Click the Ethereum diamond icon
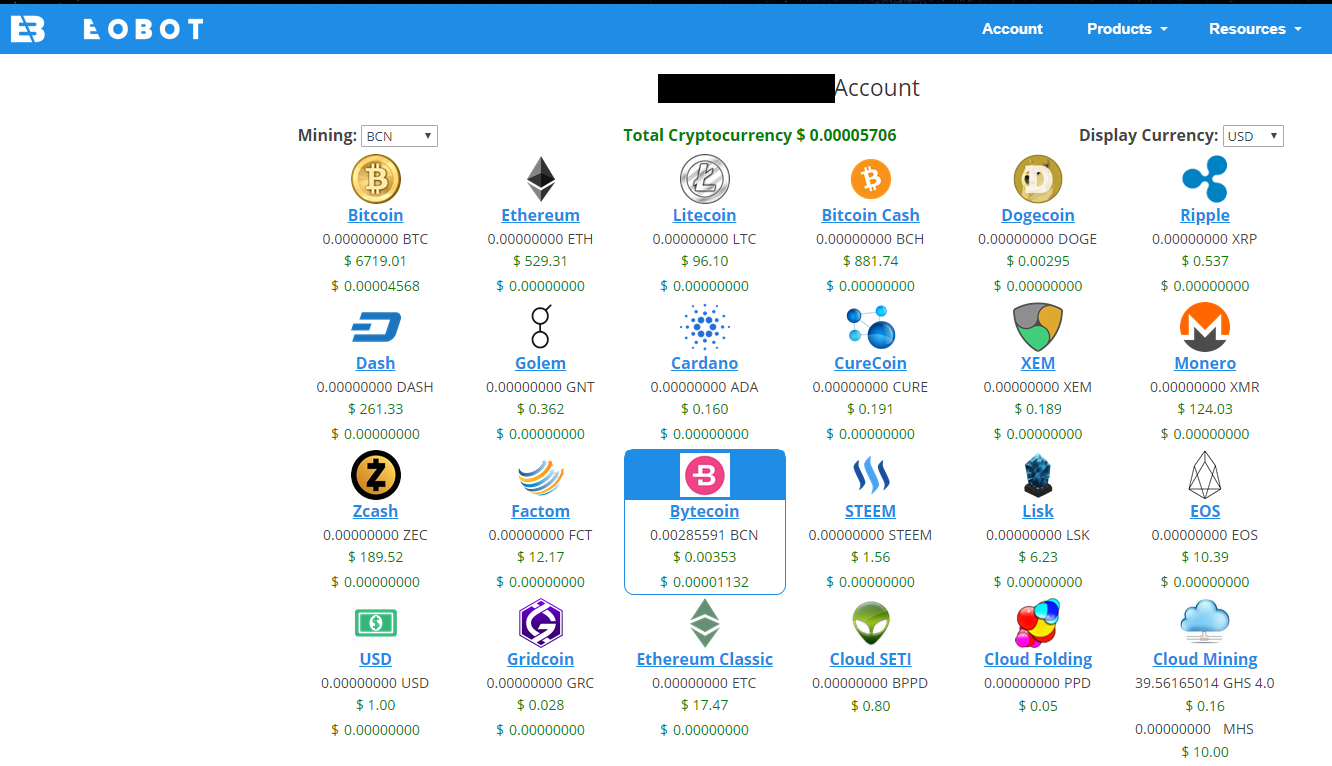The image size is (1332, 766). [541, 180]
